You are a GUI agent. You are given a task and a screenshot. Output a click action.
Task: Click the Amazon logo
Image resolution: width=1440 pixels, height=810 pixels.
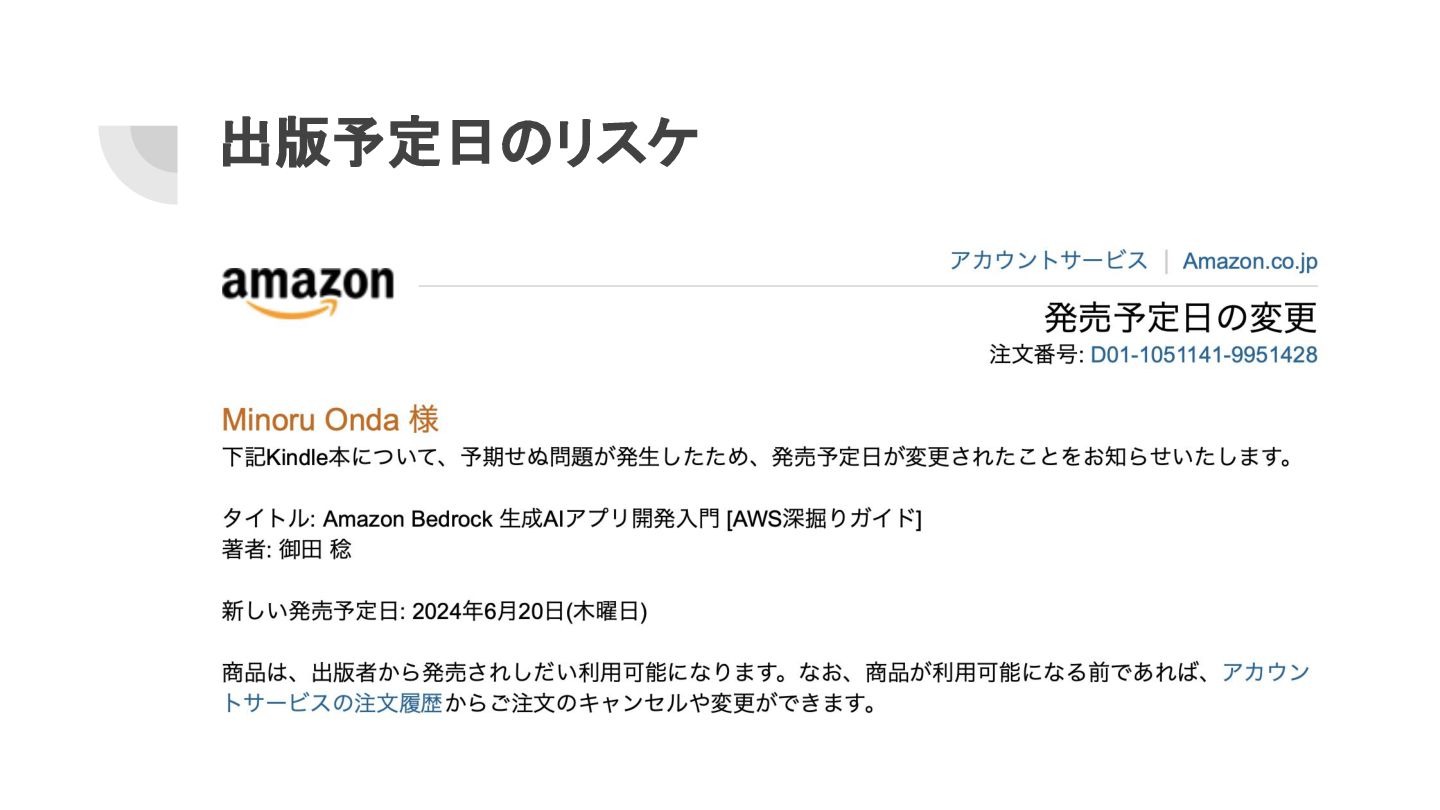[308, 291]
